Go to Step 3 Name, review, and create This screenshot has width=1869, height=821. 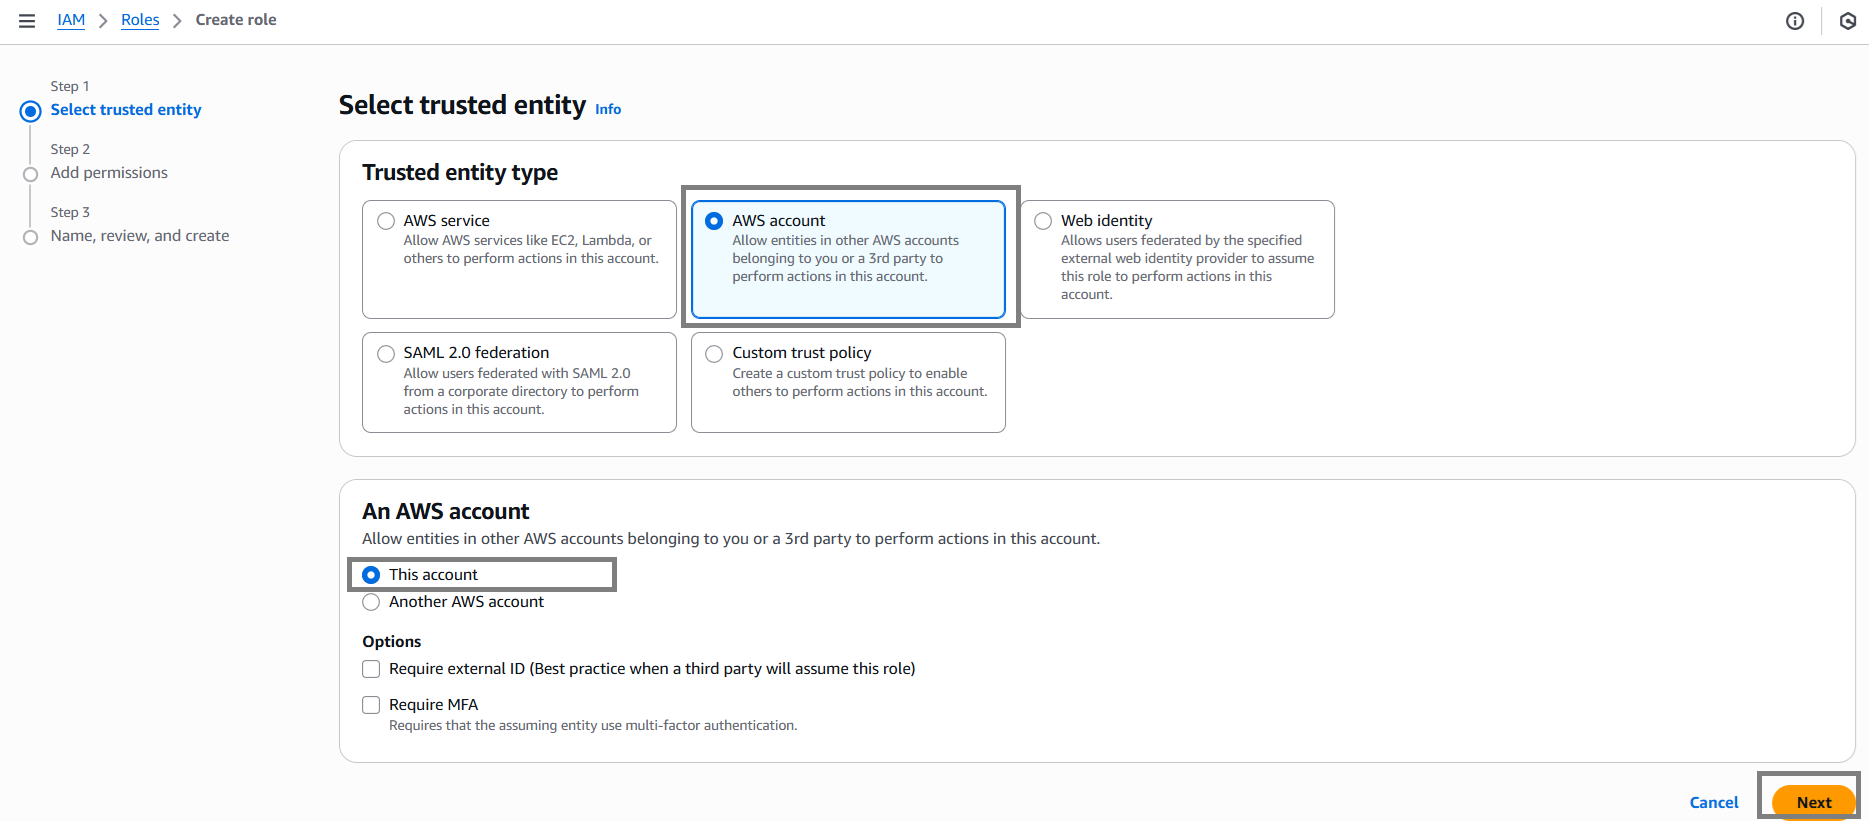(x=140, y=236)
